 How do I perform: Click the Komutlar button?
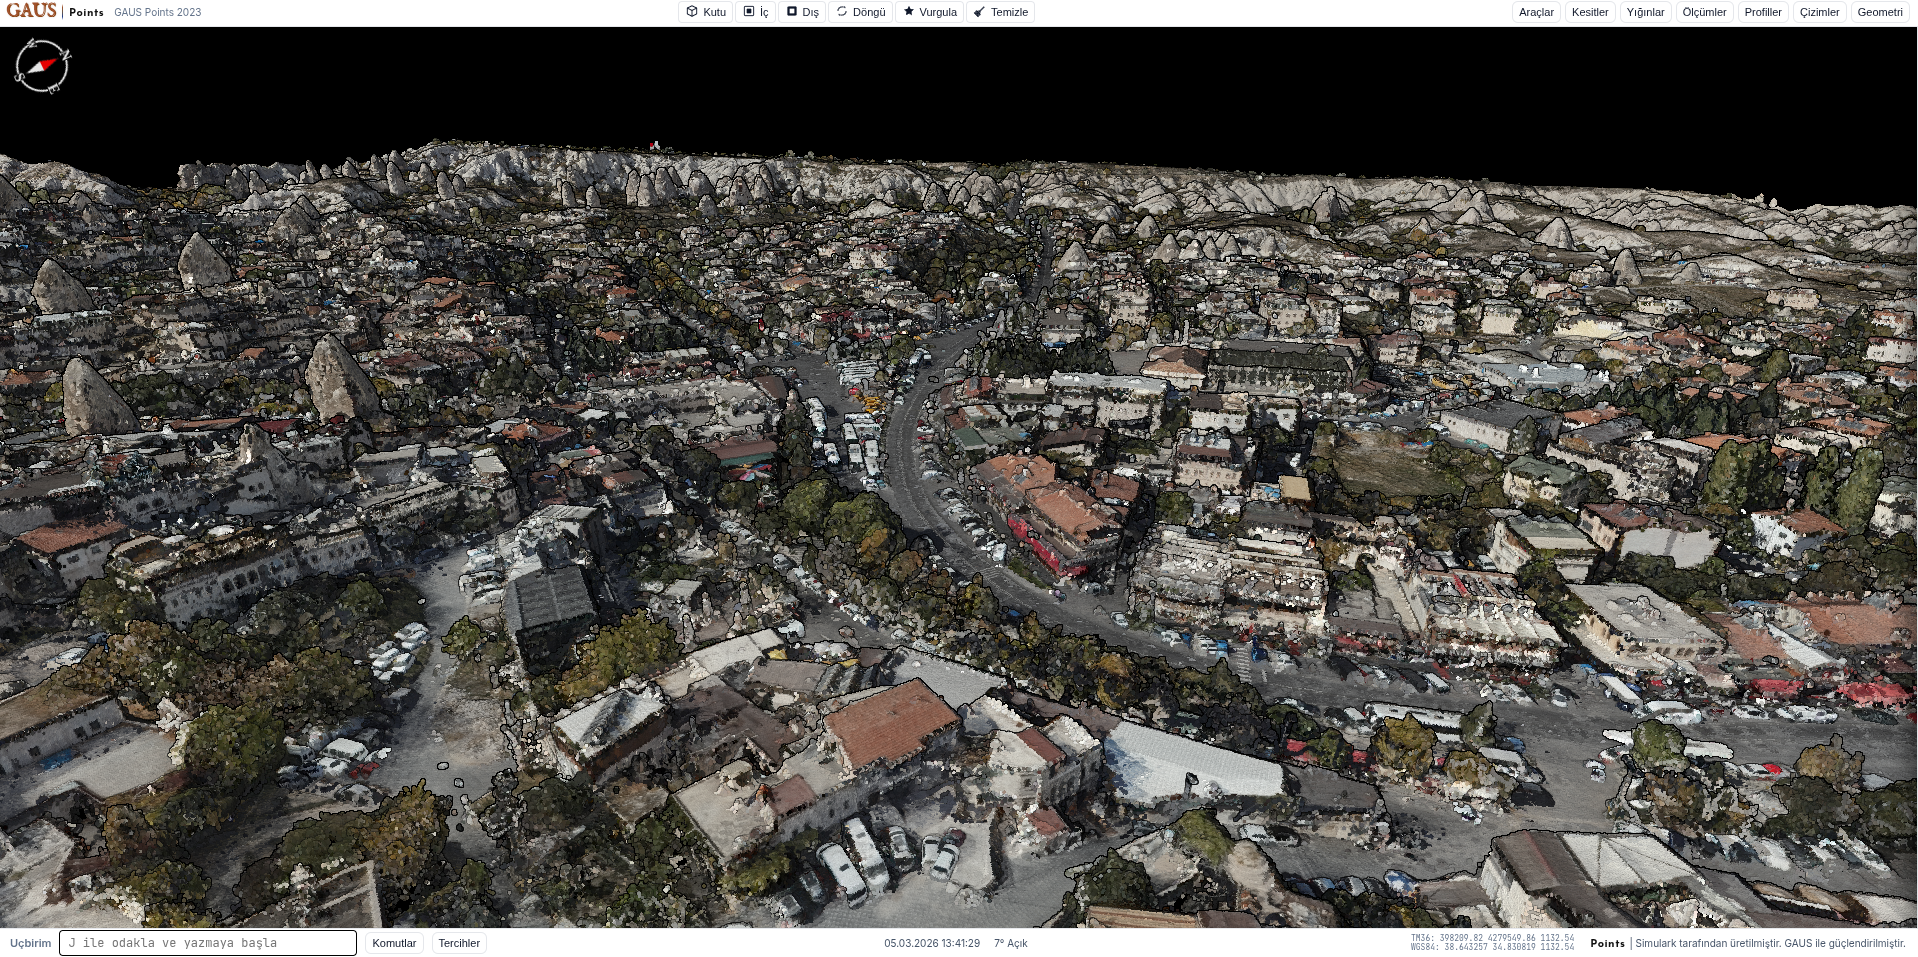pos(394,943)
